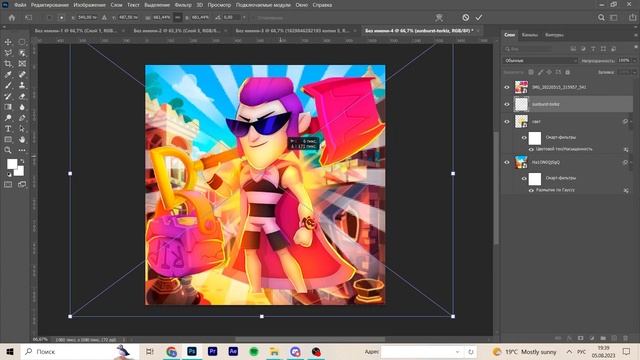Viewport: 640px width, 360px height.
Task: Open the Windows Start menu
Action: coord(10,351)
